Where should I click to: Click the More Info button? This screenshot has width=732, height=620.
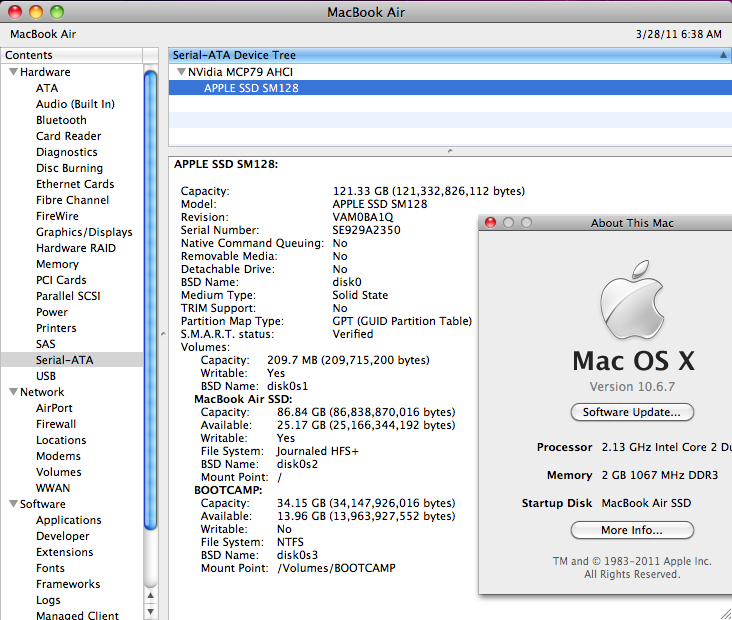point(632,530)
